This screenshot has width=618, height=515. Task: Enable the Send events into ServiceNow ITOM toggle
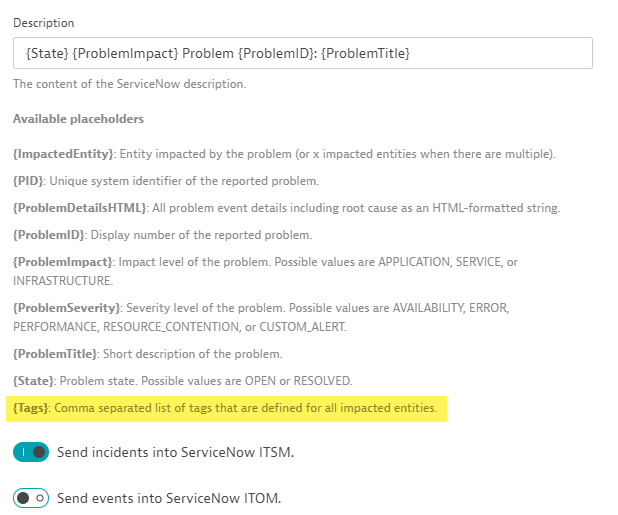coord(31,497)
